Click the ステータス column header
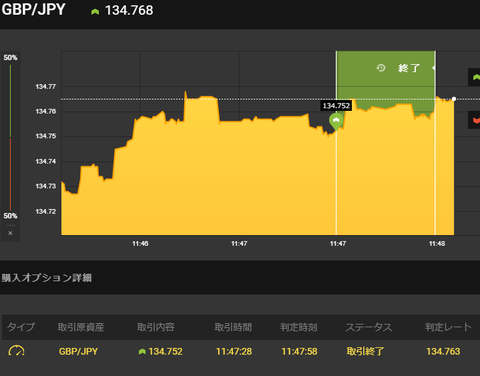This screenshot has height=376, width=480. point(369,327)
